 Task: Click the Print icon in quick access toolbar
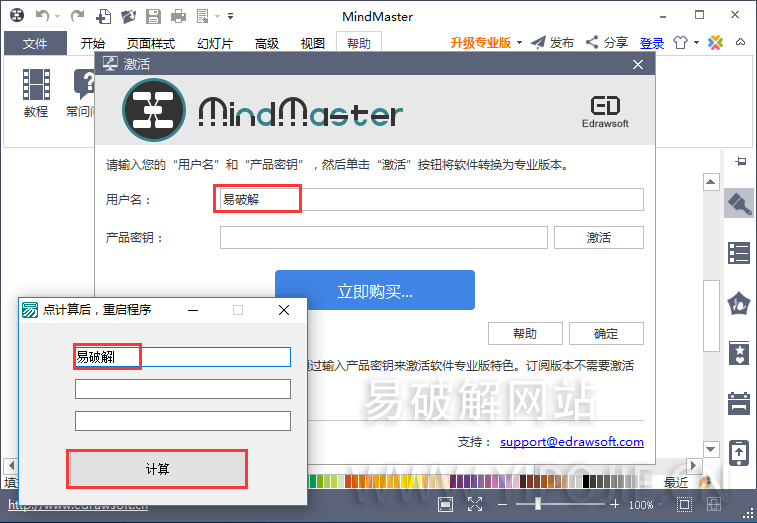[x=178, y=16]
